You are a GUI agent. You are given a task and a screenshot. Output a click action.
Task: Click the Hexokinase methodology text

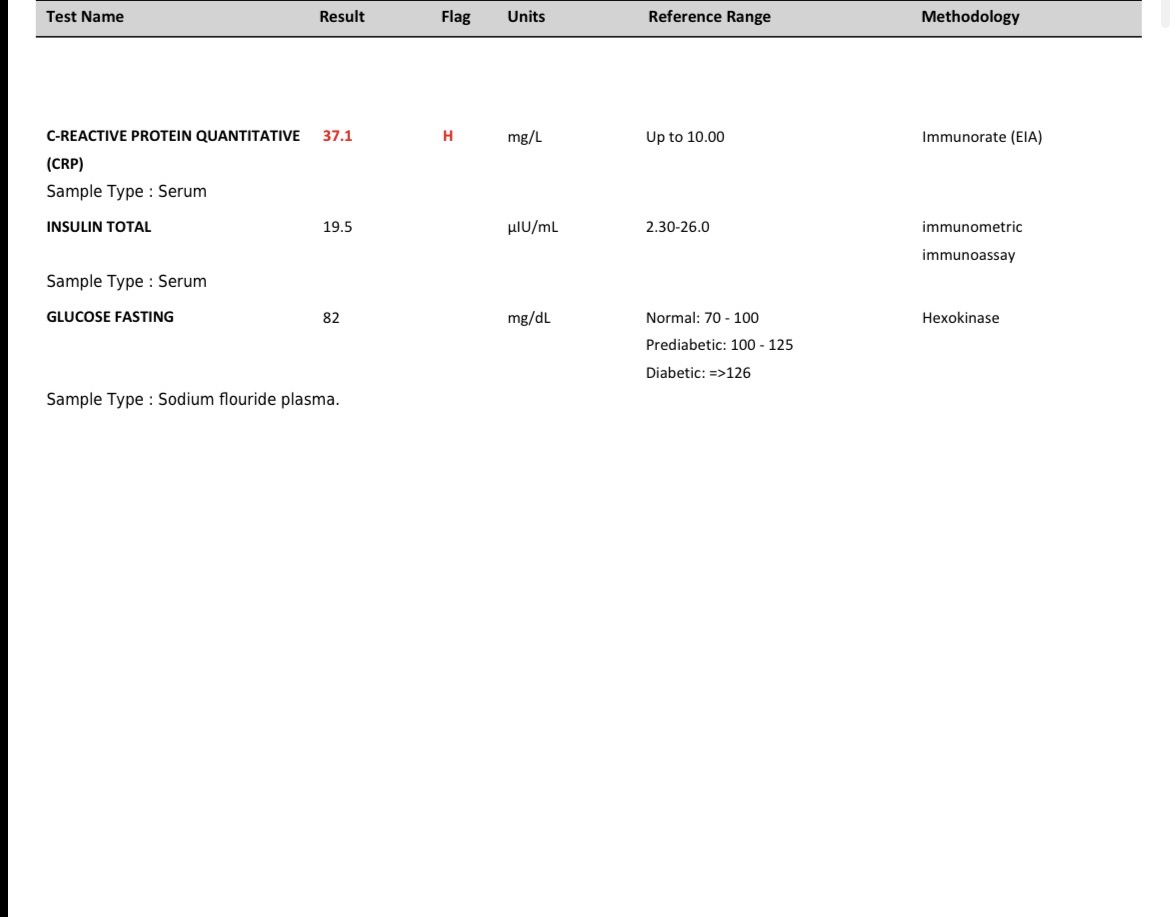pyautogui.click(x=960, y=318)
